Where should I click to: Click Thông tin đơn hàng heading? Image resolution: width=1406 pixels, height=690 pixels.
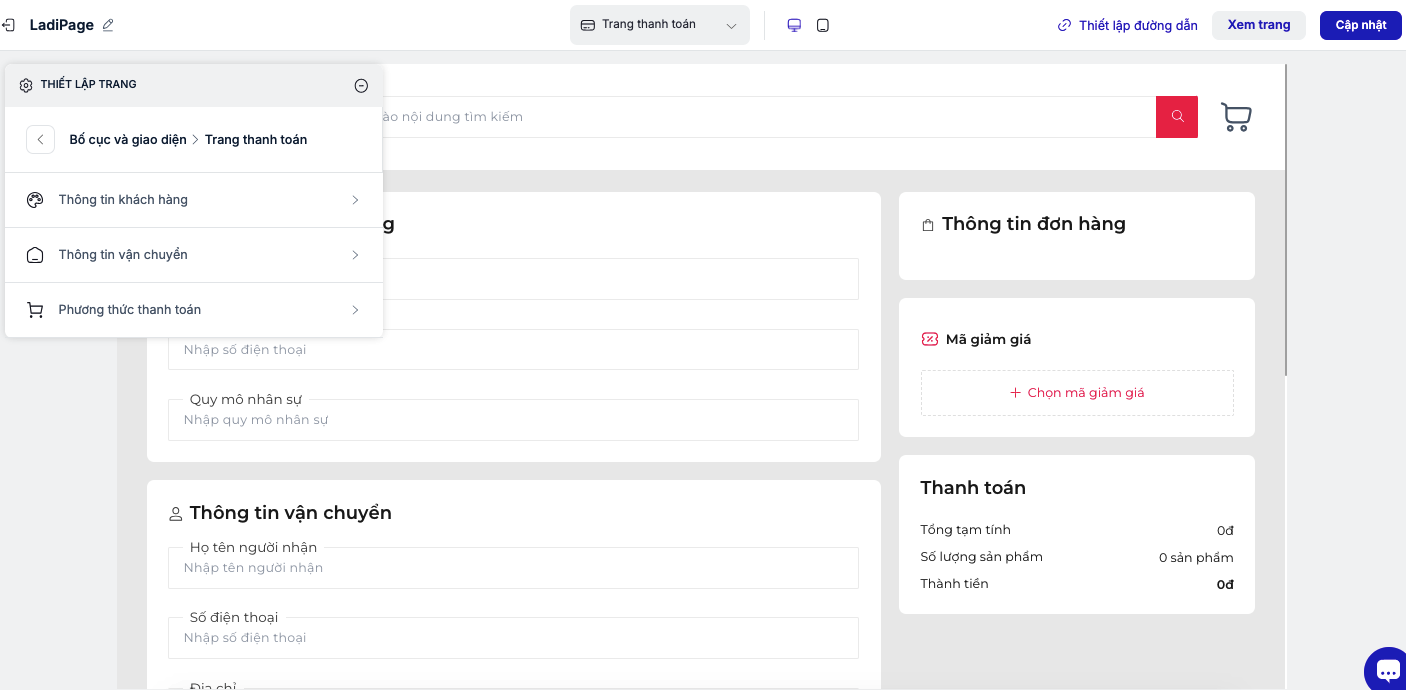tap(1034, 224)
